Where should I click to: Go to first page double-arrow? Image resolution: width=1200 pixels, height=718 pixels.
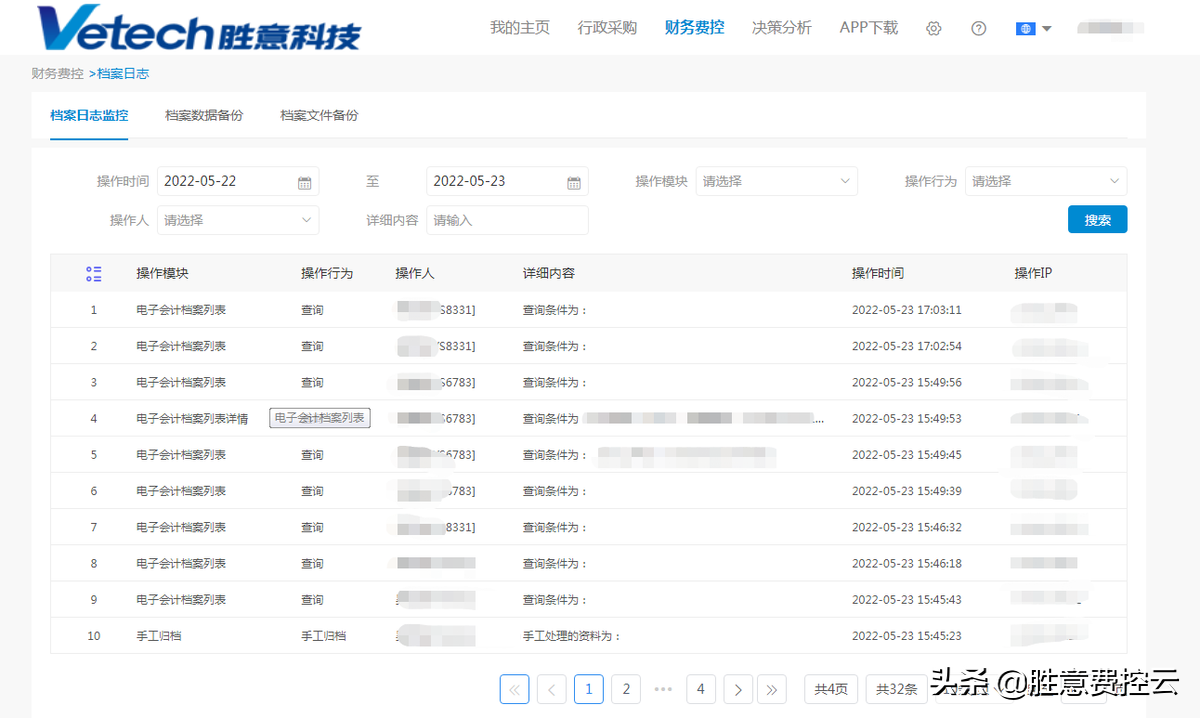coord(514,689)
